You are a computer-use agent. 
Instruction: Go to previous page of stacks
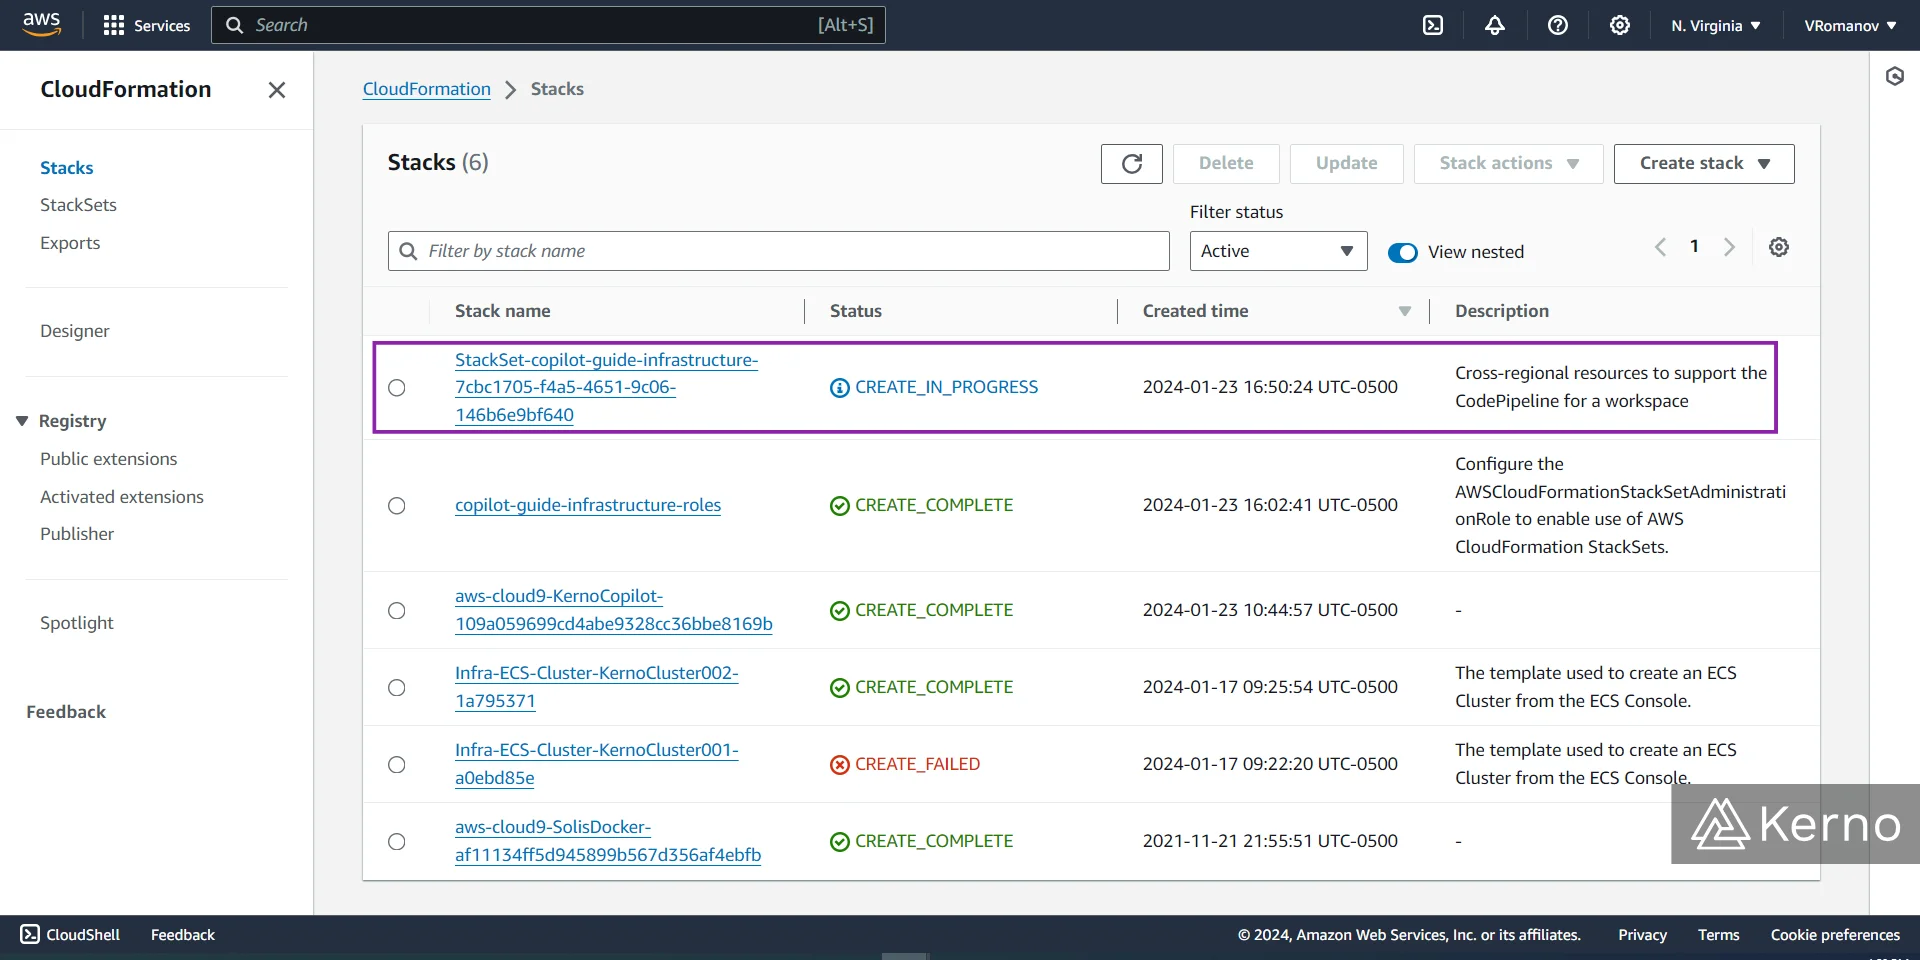[x=1661, y=247]
